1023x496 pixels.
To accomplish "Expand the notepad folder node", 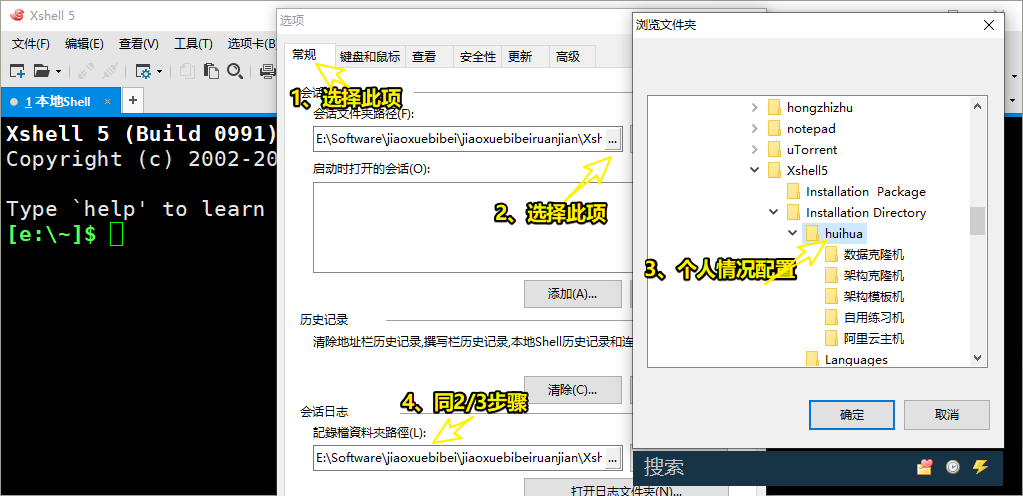I will pos(755,129).
